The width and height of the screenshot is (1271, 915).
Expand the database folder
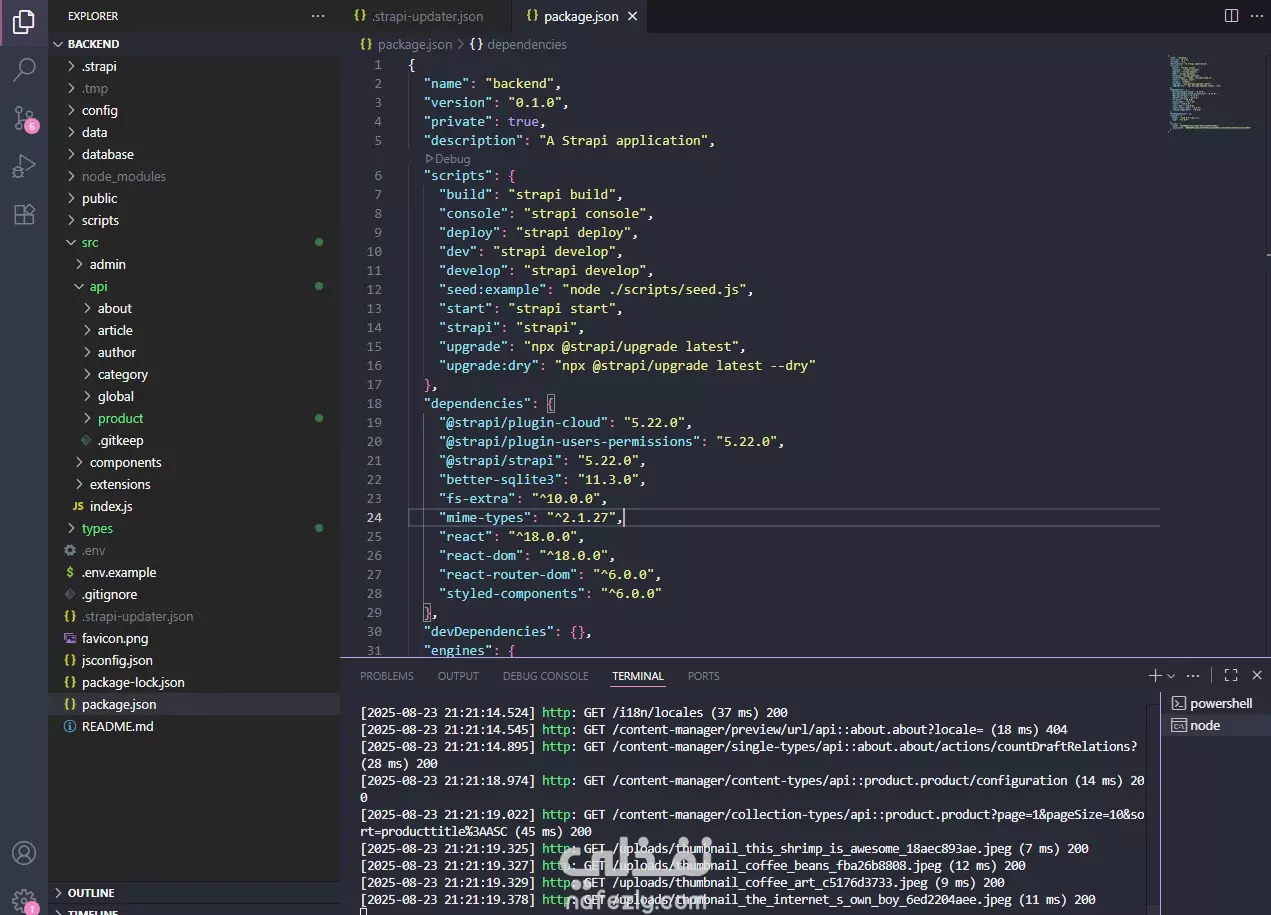[x=194, y=154]
